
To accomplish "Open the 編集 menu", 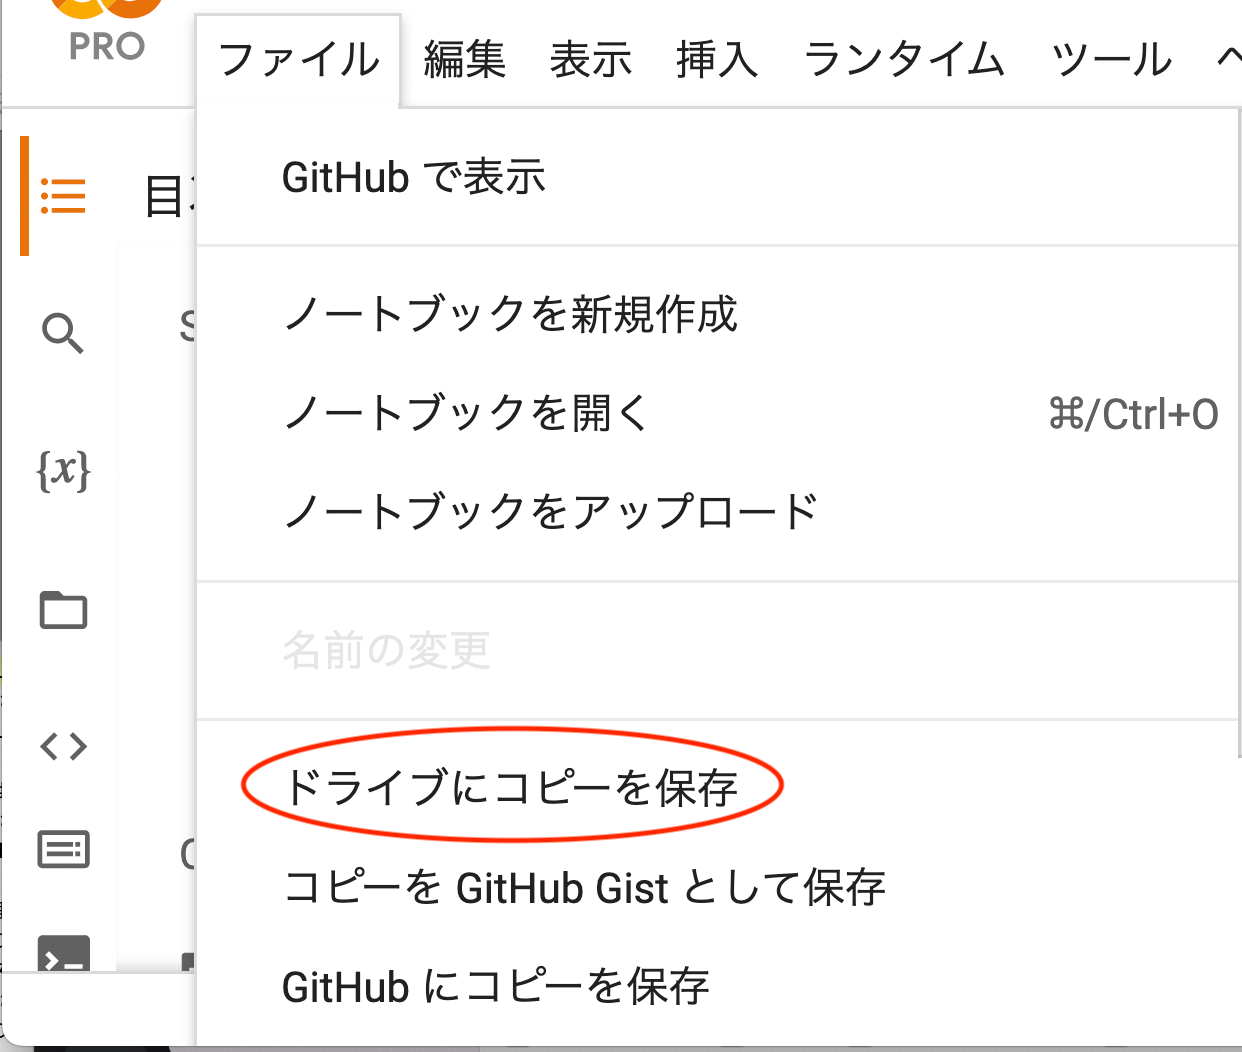I will (464, 60).
